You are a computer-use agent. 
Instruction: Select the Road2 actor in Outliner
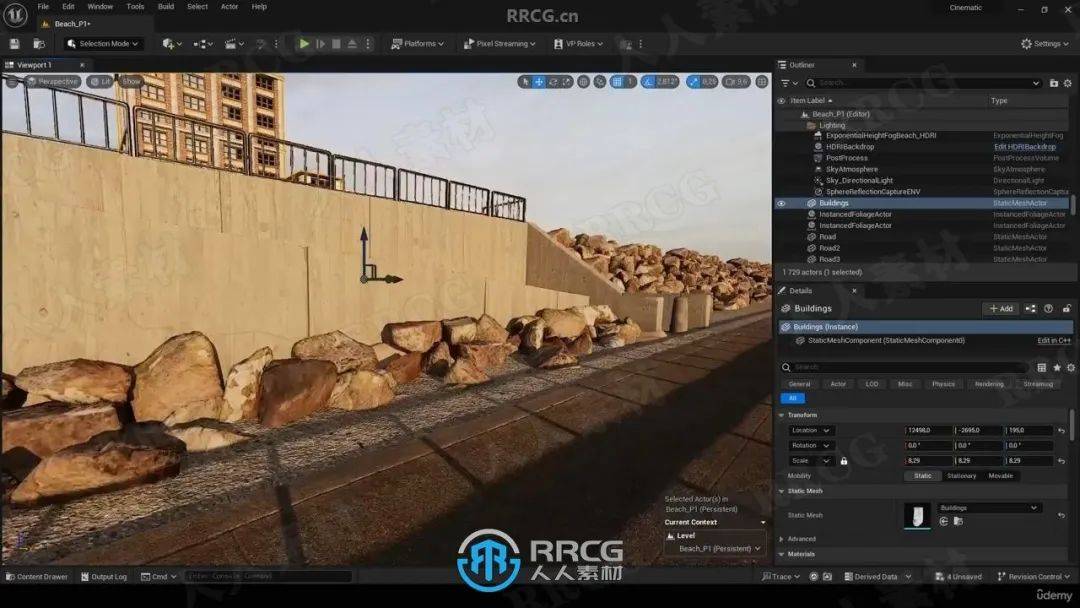pos(829,248)
